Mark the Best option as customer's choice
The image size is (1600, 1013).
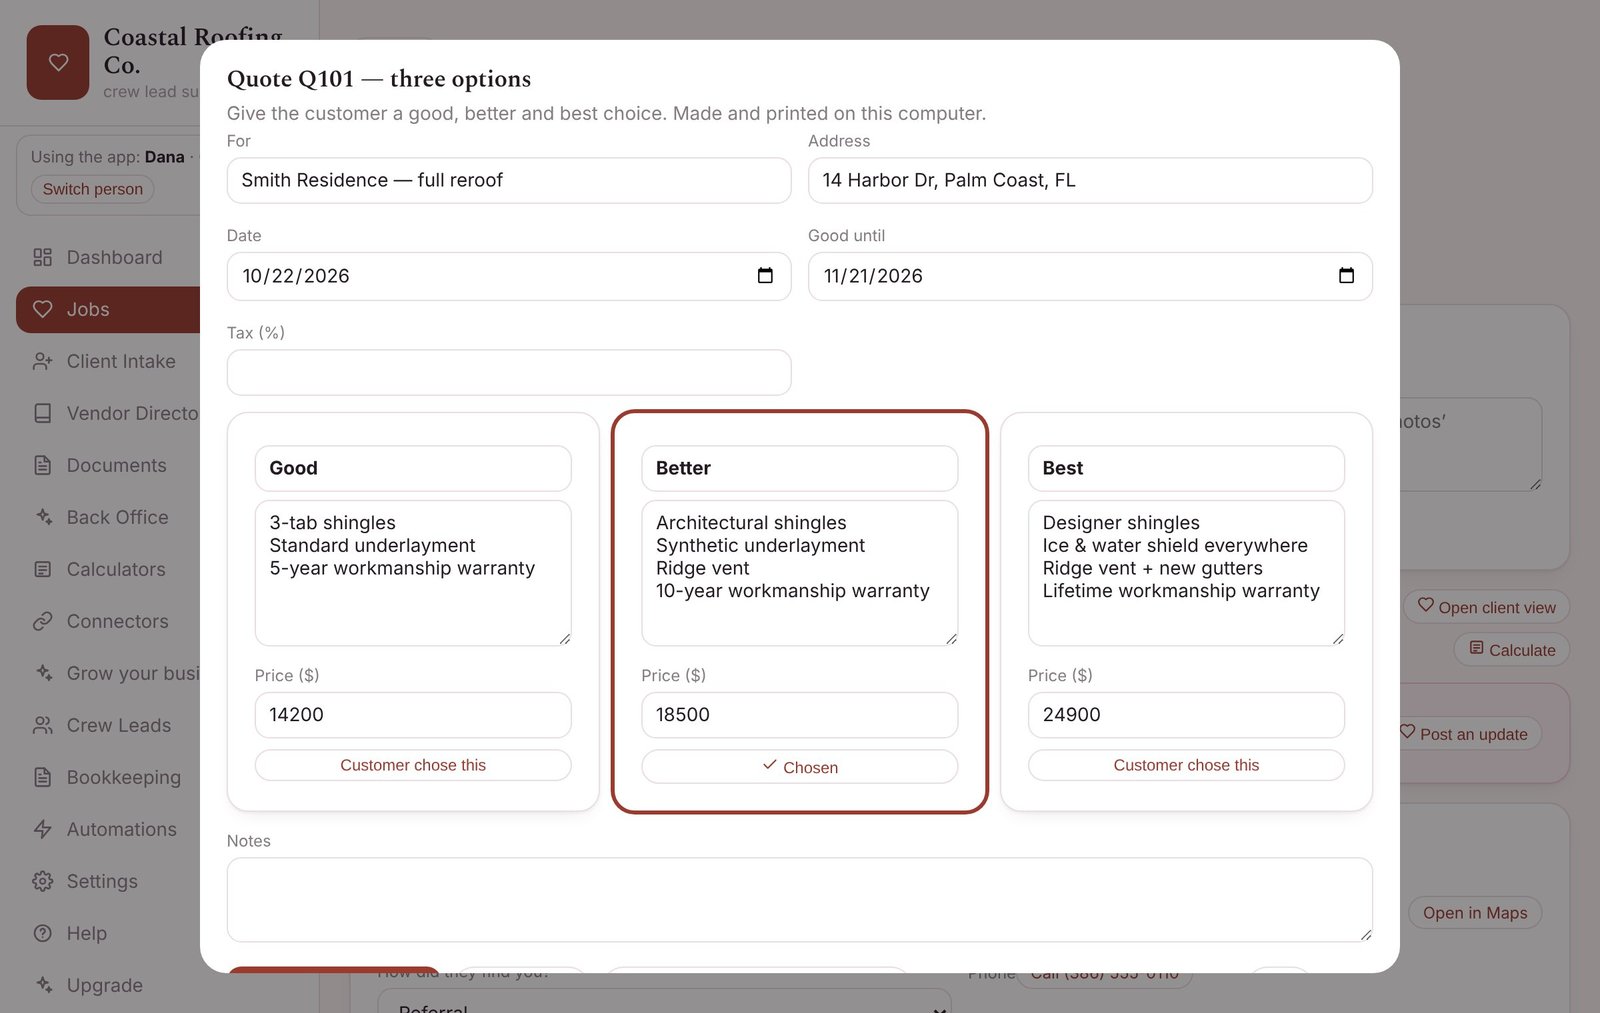coord(1186,765)
